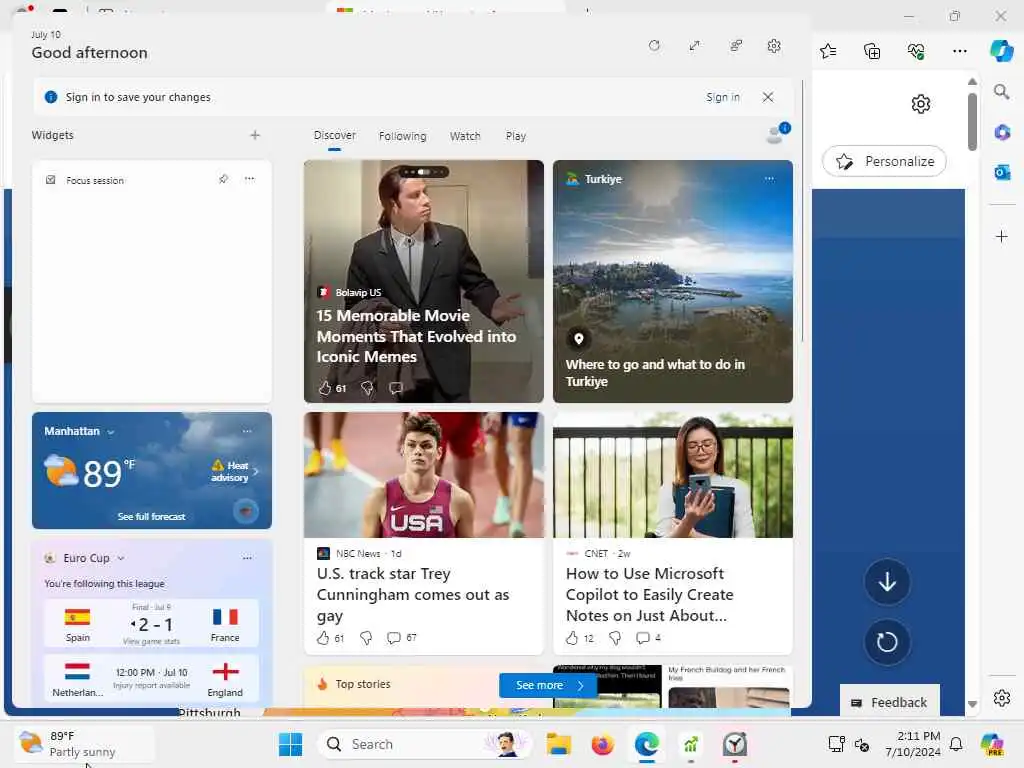Open the taskbar weather widget button
1024x768 pixels.
coord(85,744)
